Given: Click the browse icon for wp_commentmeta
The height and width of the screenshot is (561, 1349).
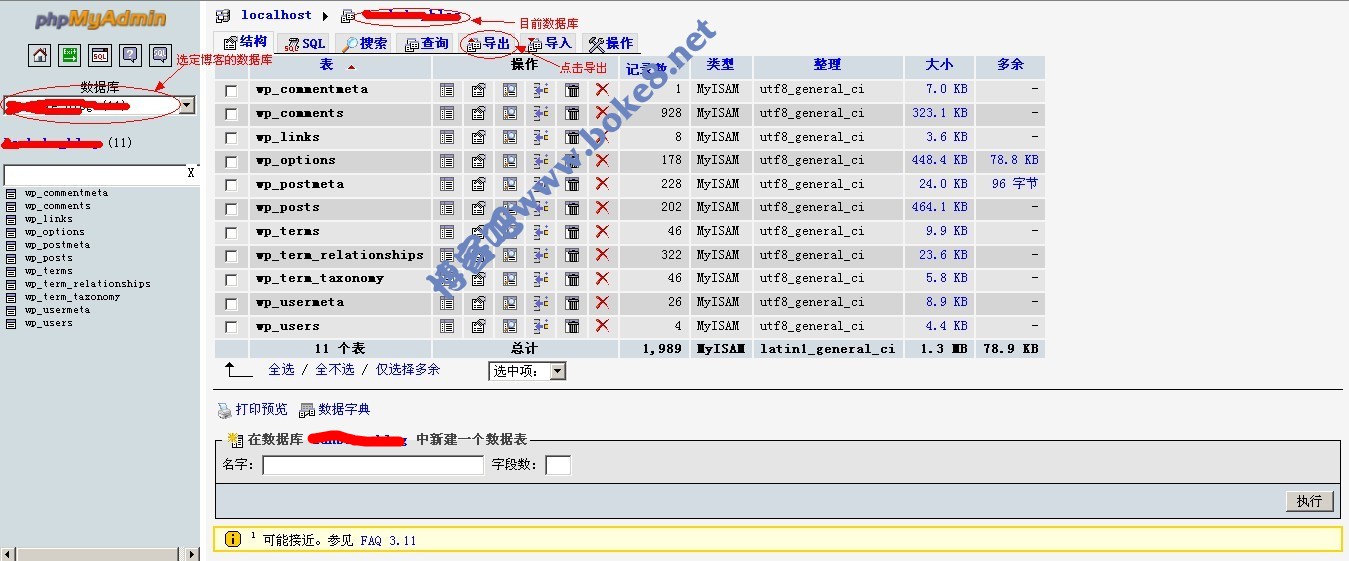Looking at the screenshot, I should [447, 90].
